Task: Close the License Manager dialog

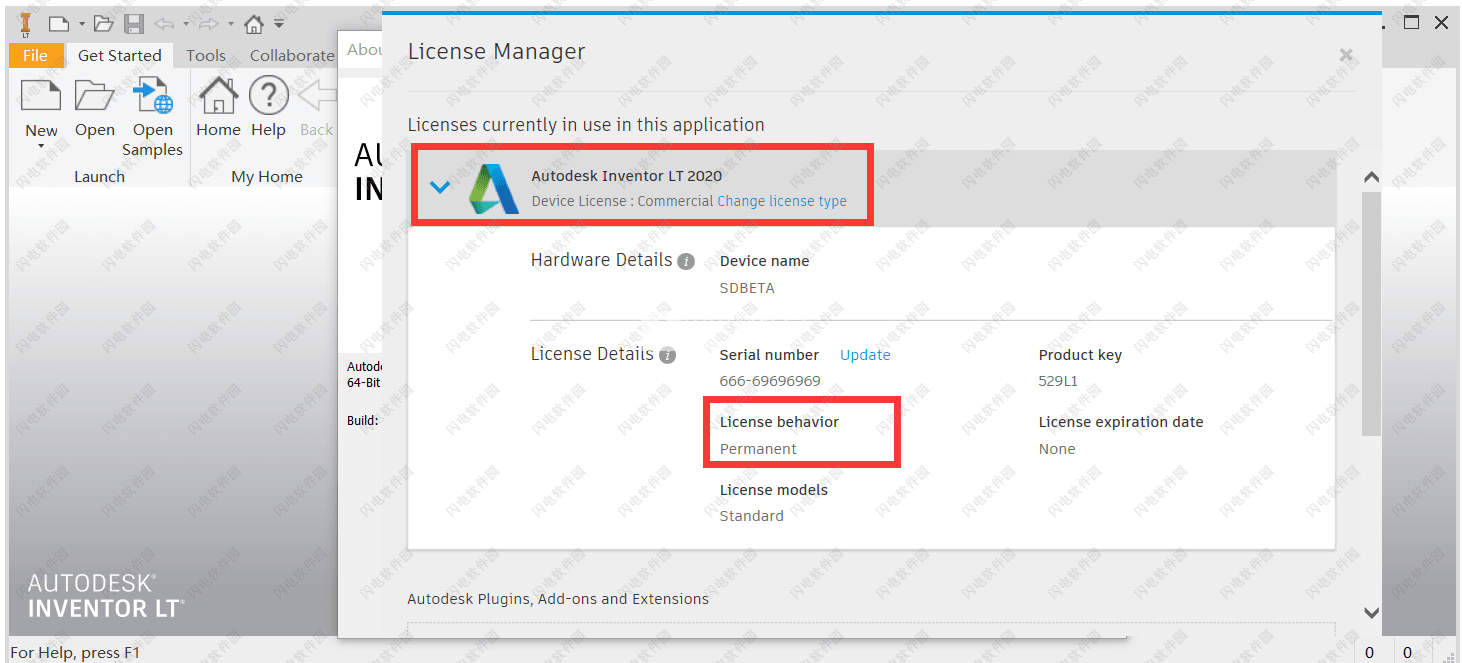Action: [1346, 55]
